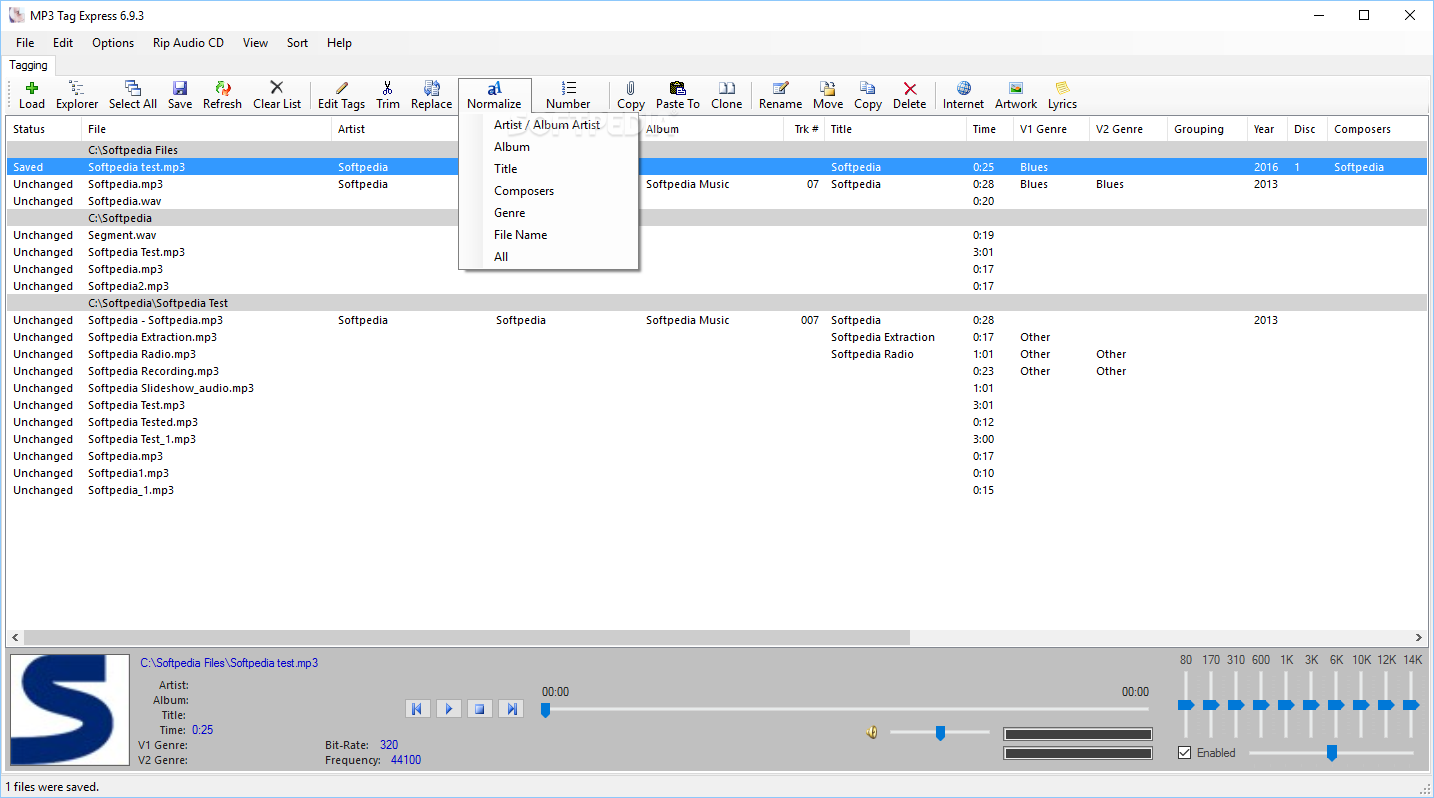Click the Copy files icon next to Move
The width and height of the screenshot is (1434, 798).
coord(868,95)
